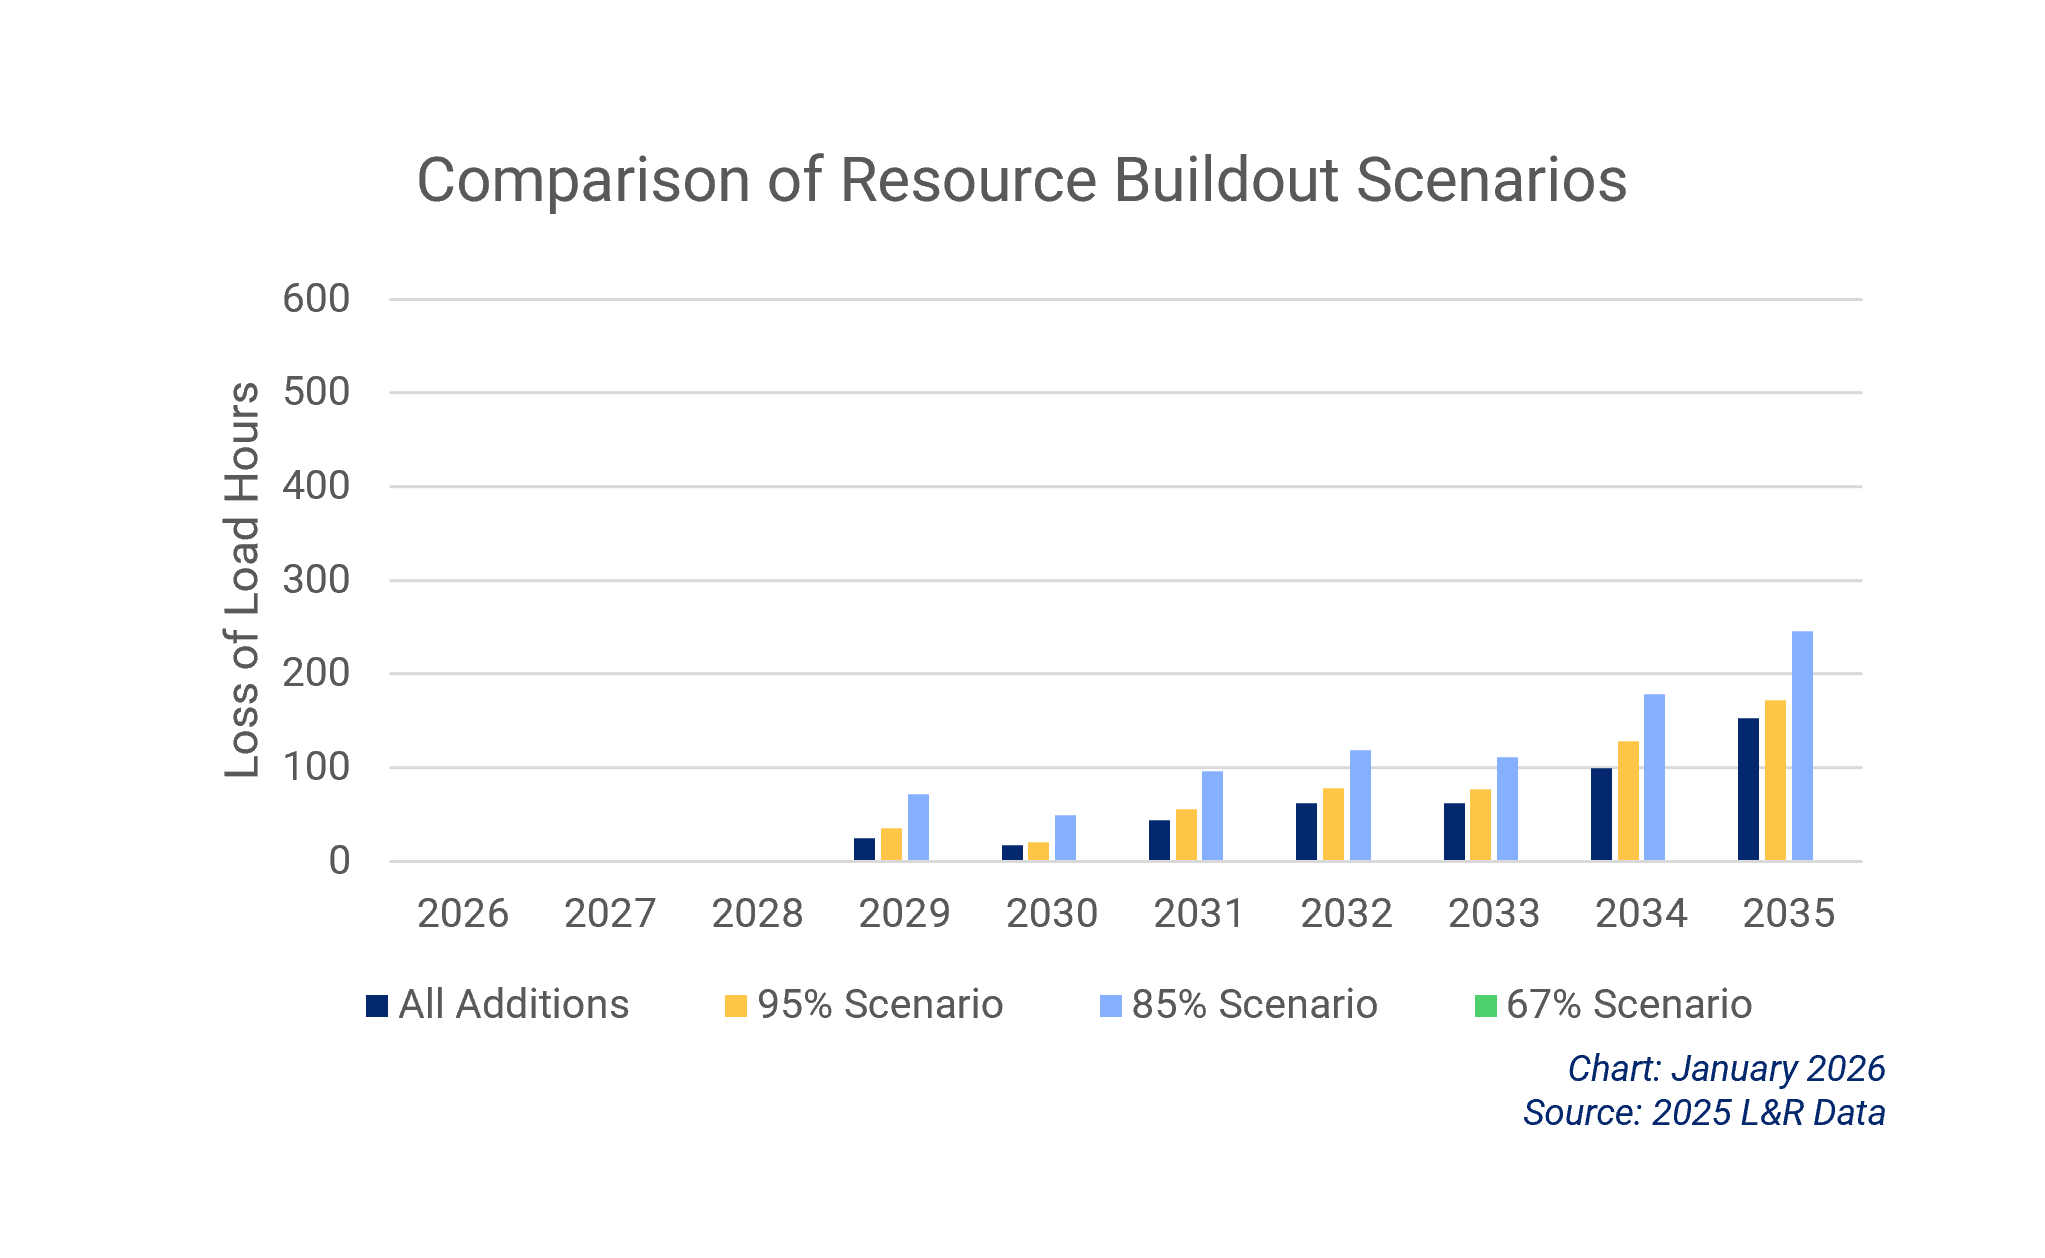Click the 95% Scenario yellow legend marker
Screen dimensions: 2045x1258
pyautogui.click(x=738, y=1005)
